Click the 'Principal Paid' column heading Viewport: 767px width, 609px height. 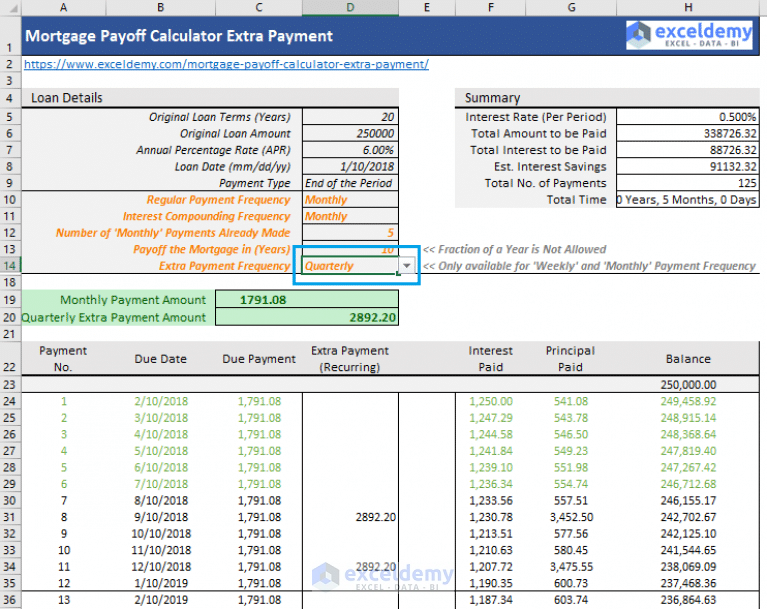570,359
